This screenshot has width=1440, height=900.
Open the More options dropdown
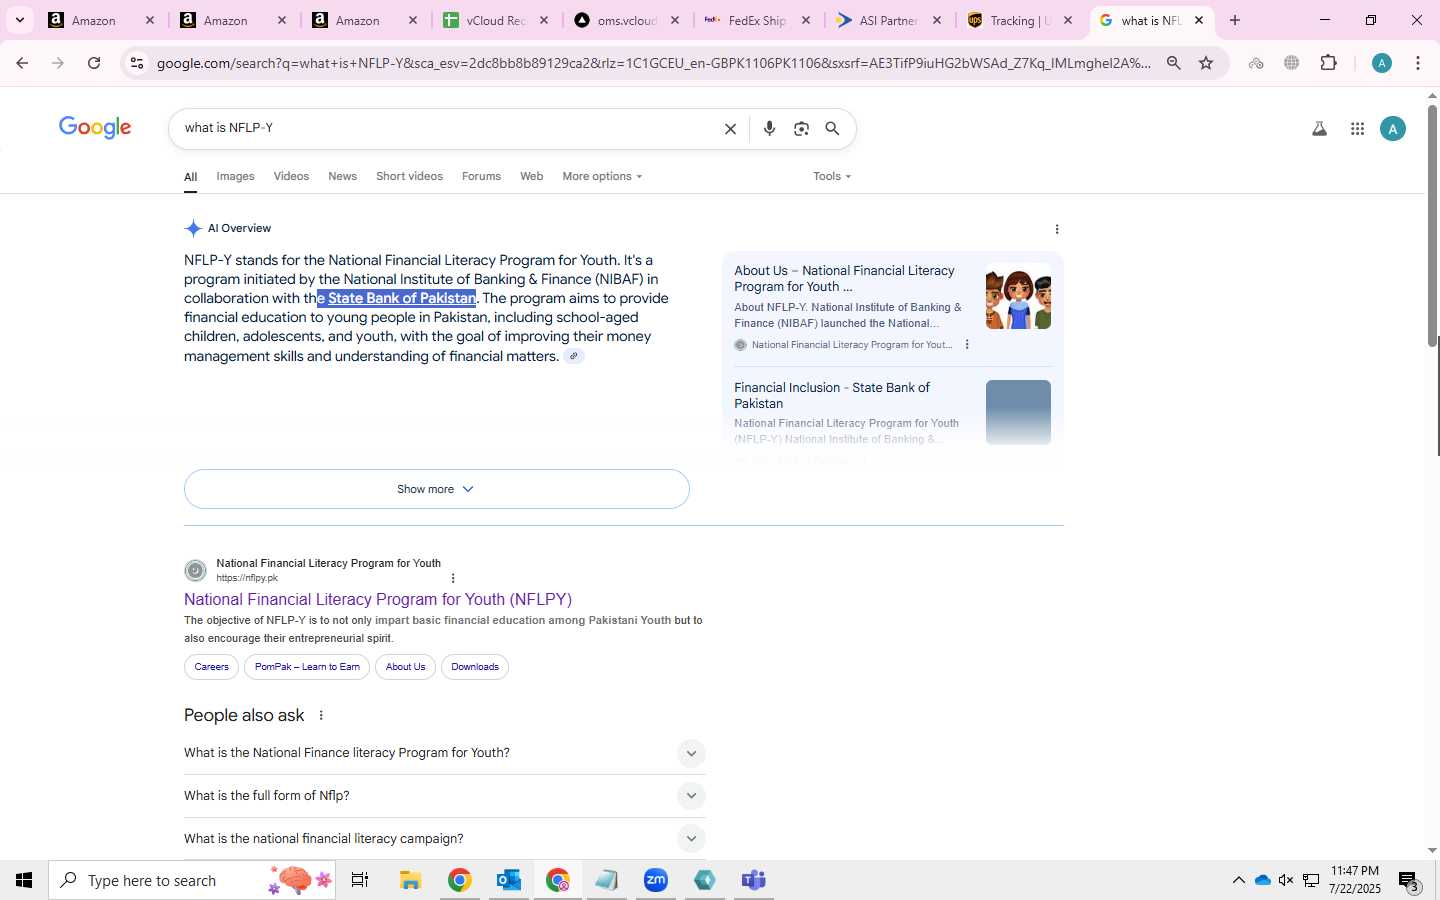[x=602, y=176]
